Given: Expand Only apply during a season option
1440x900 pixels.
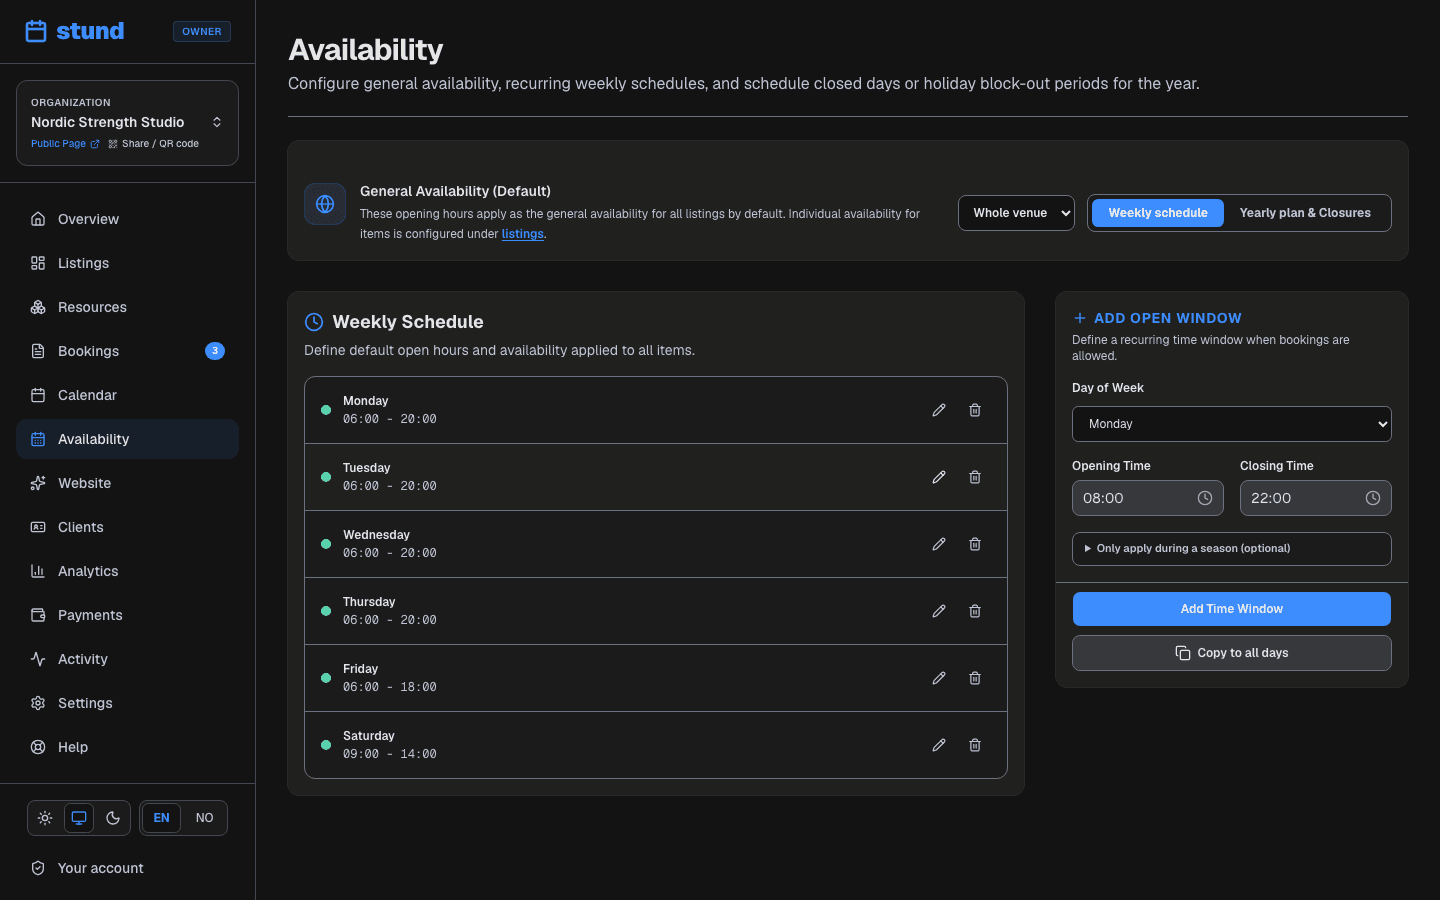Looking at the screenshot, I should click(1232, 549).
